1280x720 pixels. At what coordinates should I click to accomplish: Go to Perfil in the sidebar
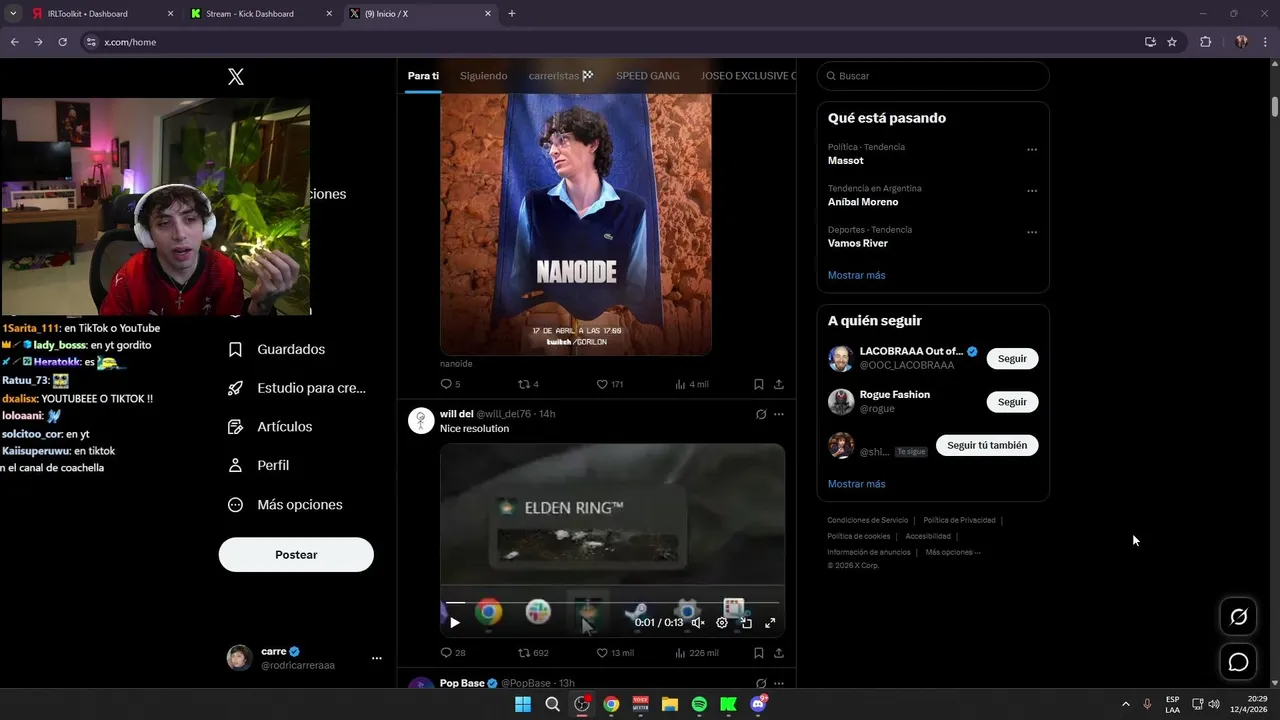[x=258, y=465]
